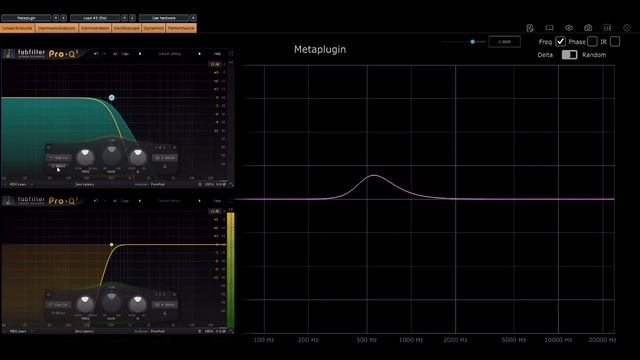The width and height of the screenshot is (640, 360).
Task: Enable the IR checkbox
Action: coord(615,42)
